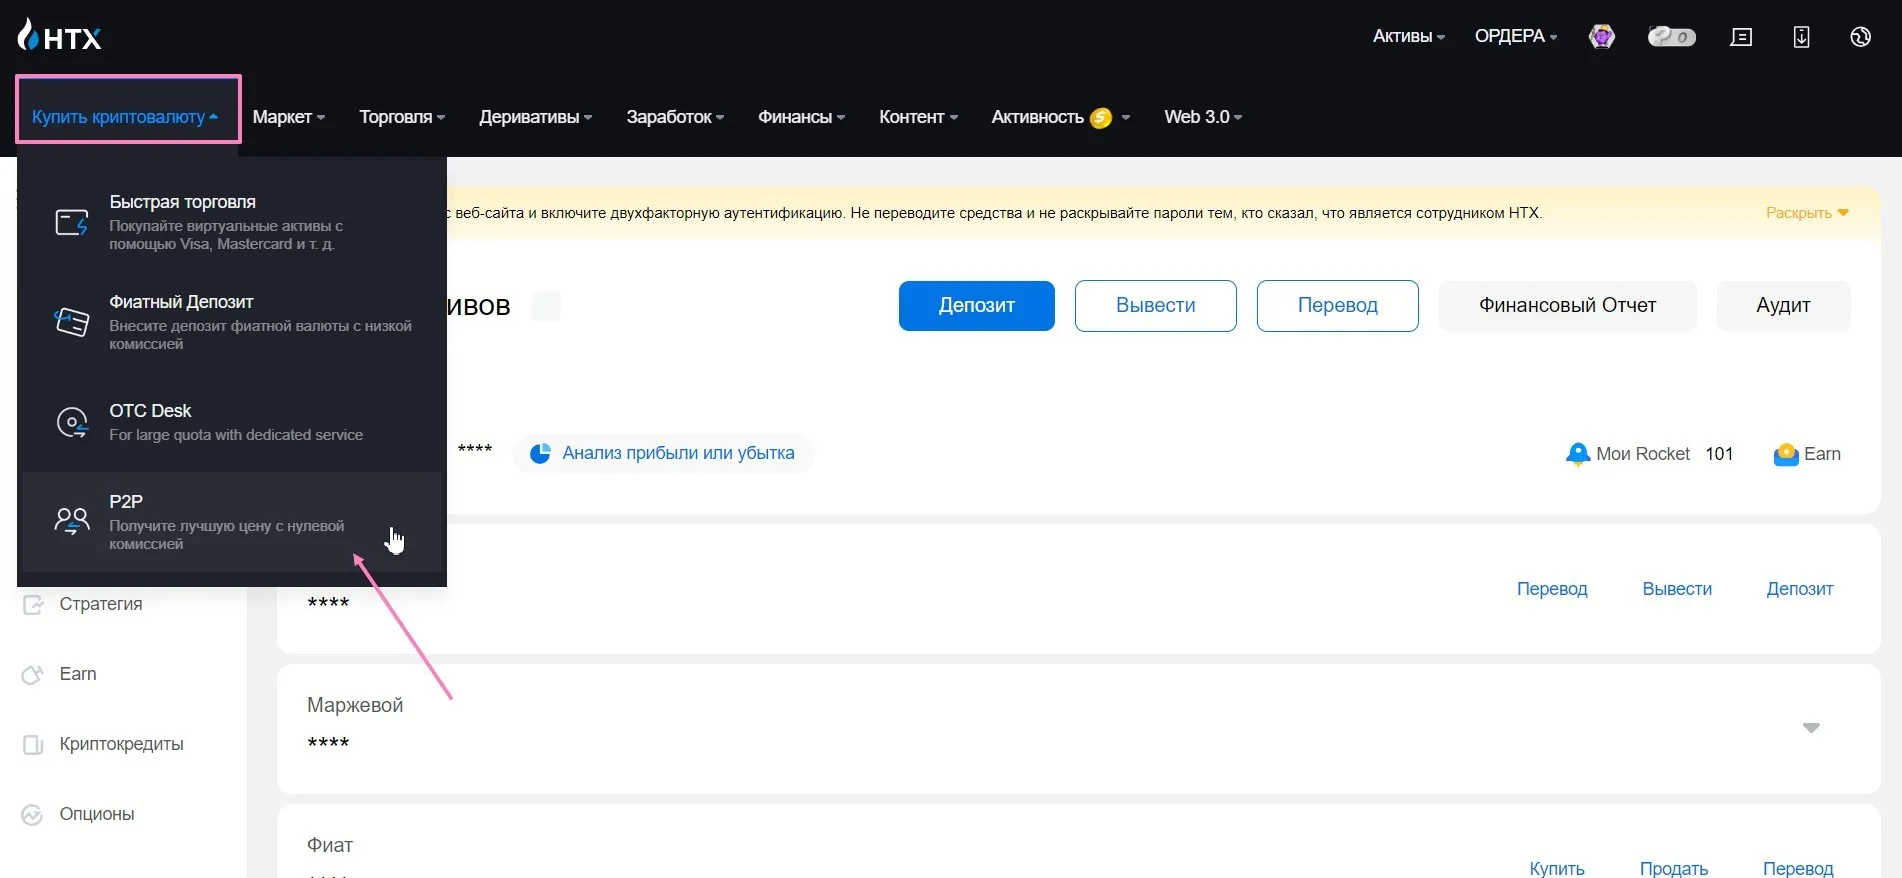
Task: Click the blue Депозит button
Action: tap(977, 306)
